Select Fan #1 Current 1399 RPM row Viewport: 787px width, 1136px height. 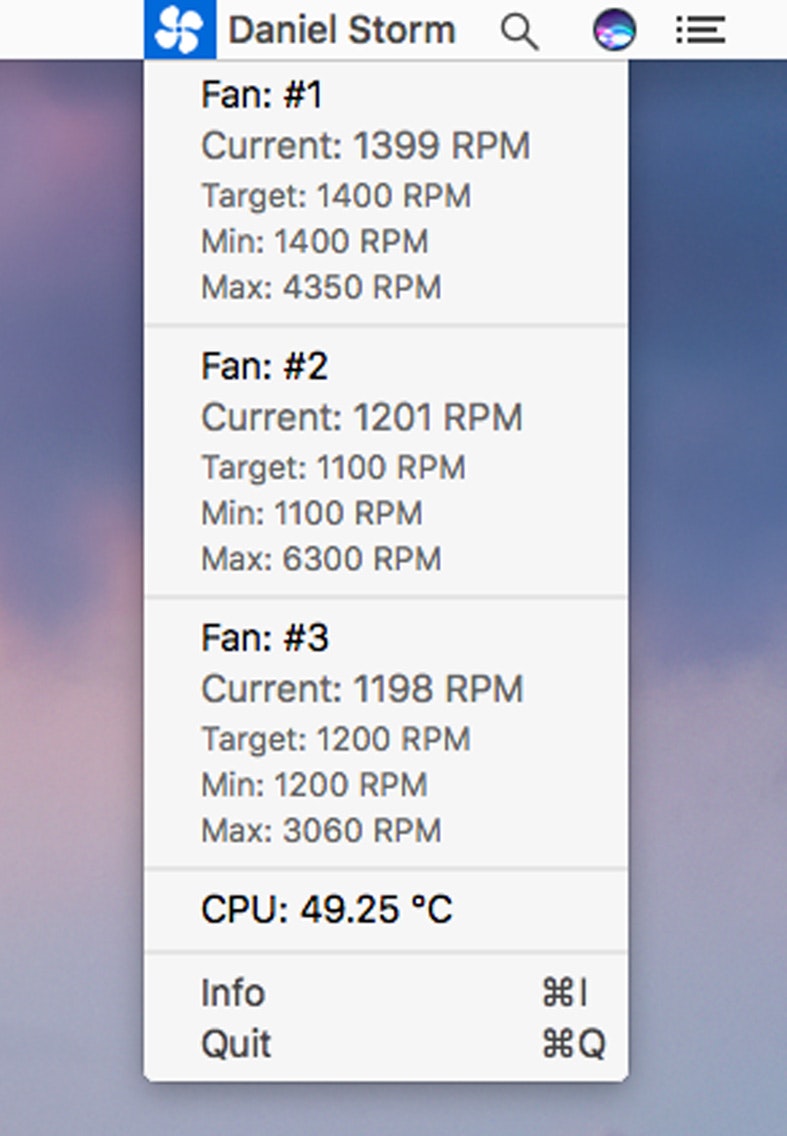[x=365, y=146]
